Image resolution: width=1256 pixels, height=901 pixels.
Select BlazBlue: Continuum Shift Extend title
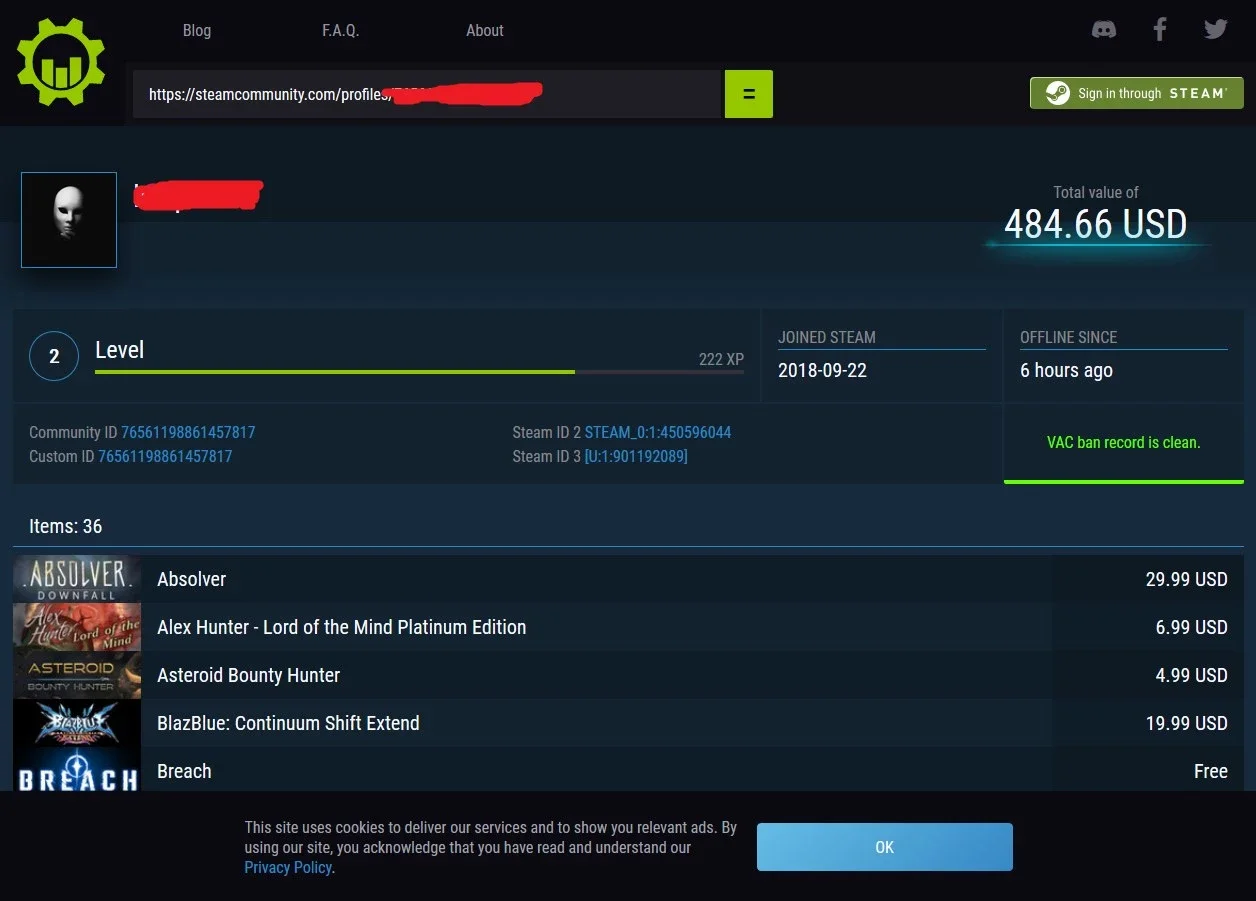(x=288, y=723)
